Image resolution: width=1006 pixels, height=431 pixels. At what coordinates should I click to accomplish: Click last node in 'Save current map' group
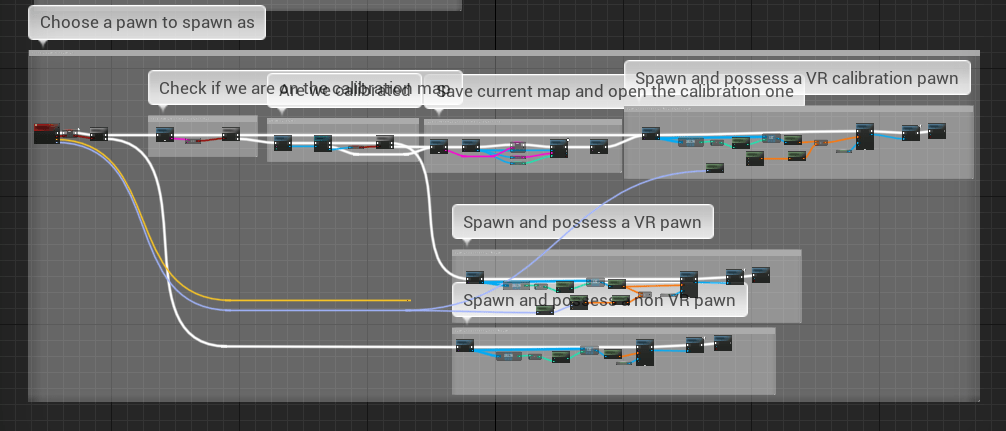pyautogui.click(x=598, y=146)
